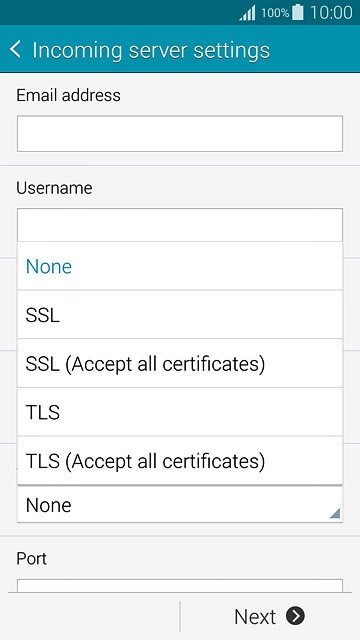This screenshot has height=640, width=360.
Task: Tap the Next button
Action: point(270,616)
